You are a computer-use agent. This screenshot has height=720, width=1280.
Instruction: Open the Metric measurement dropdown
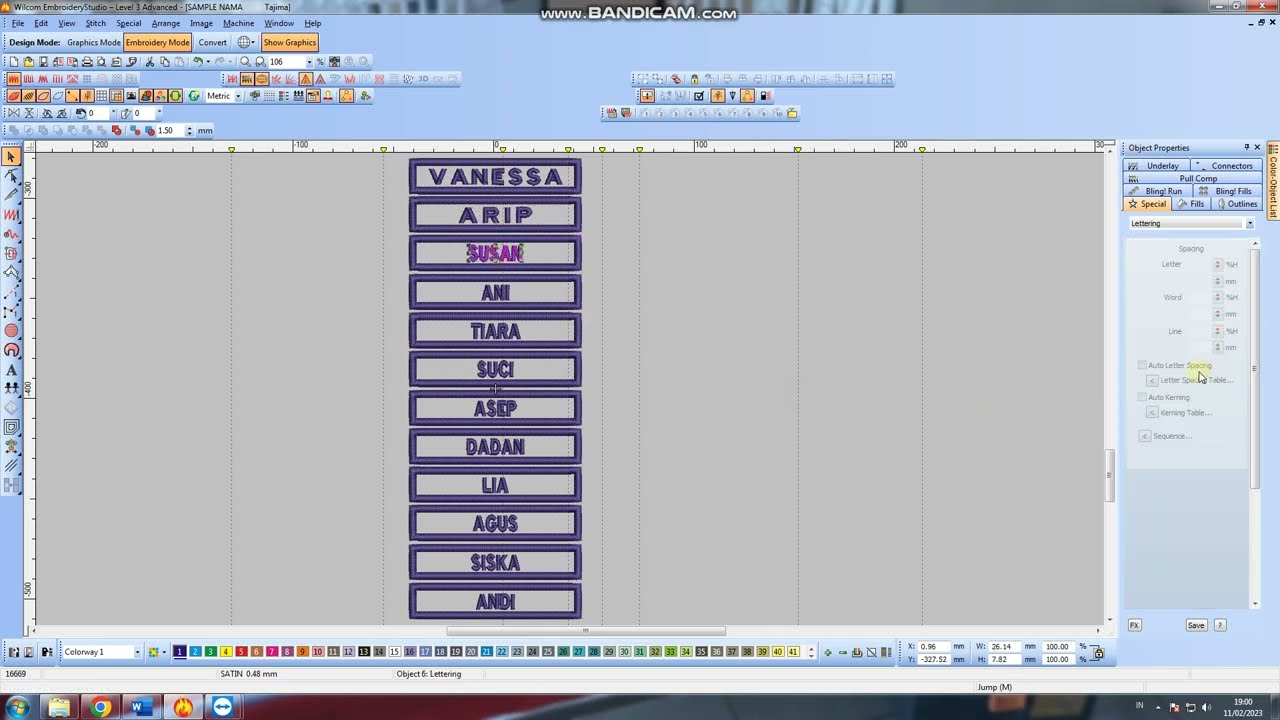238,96
